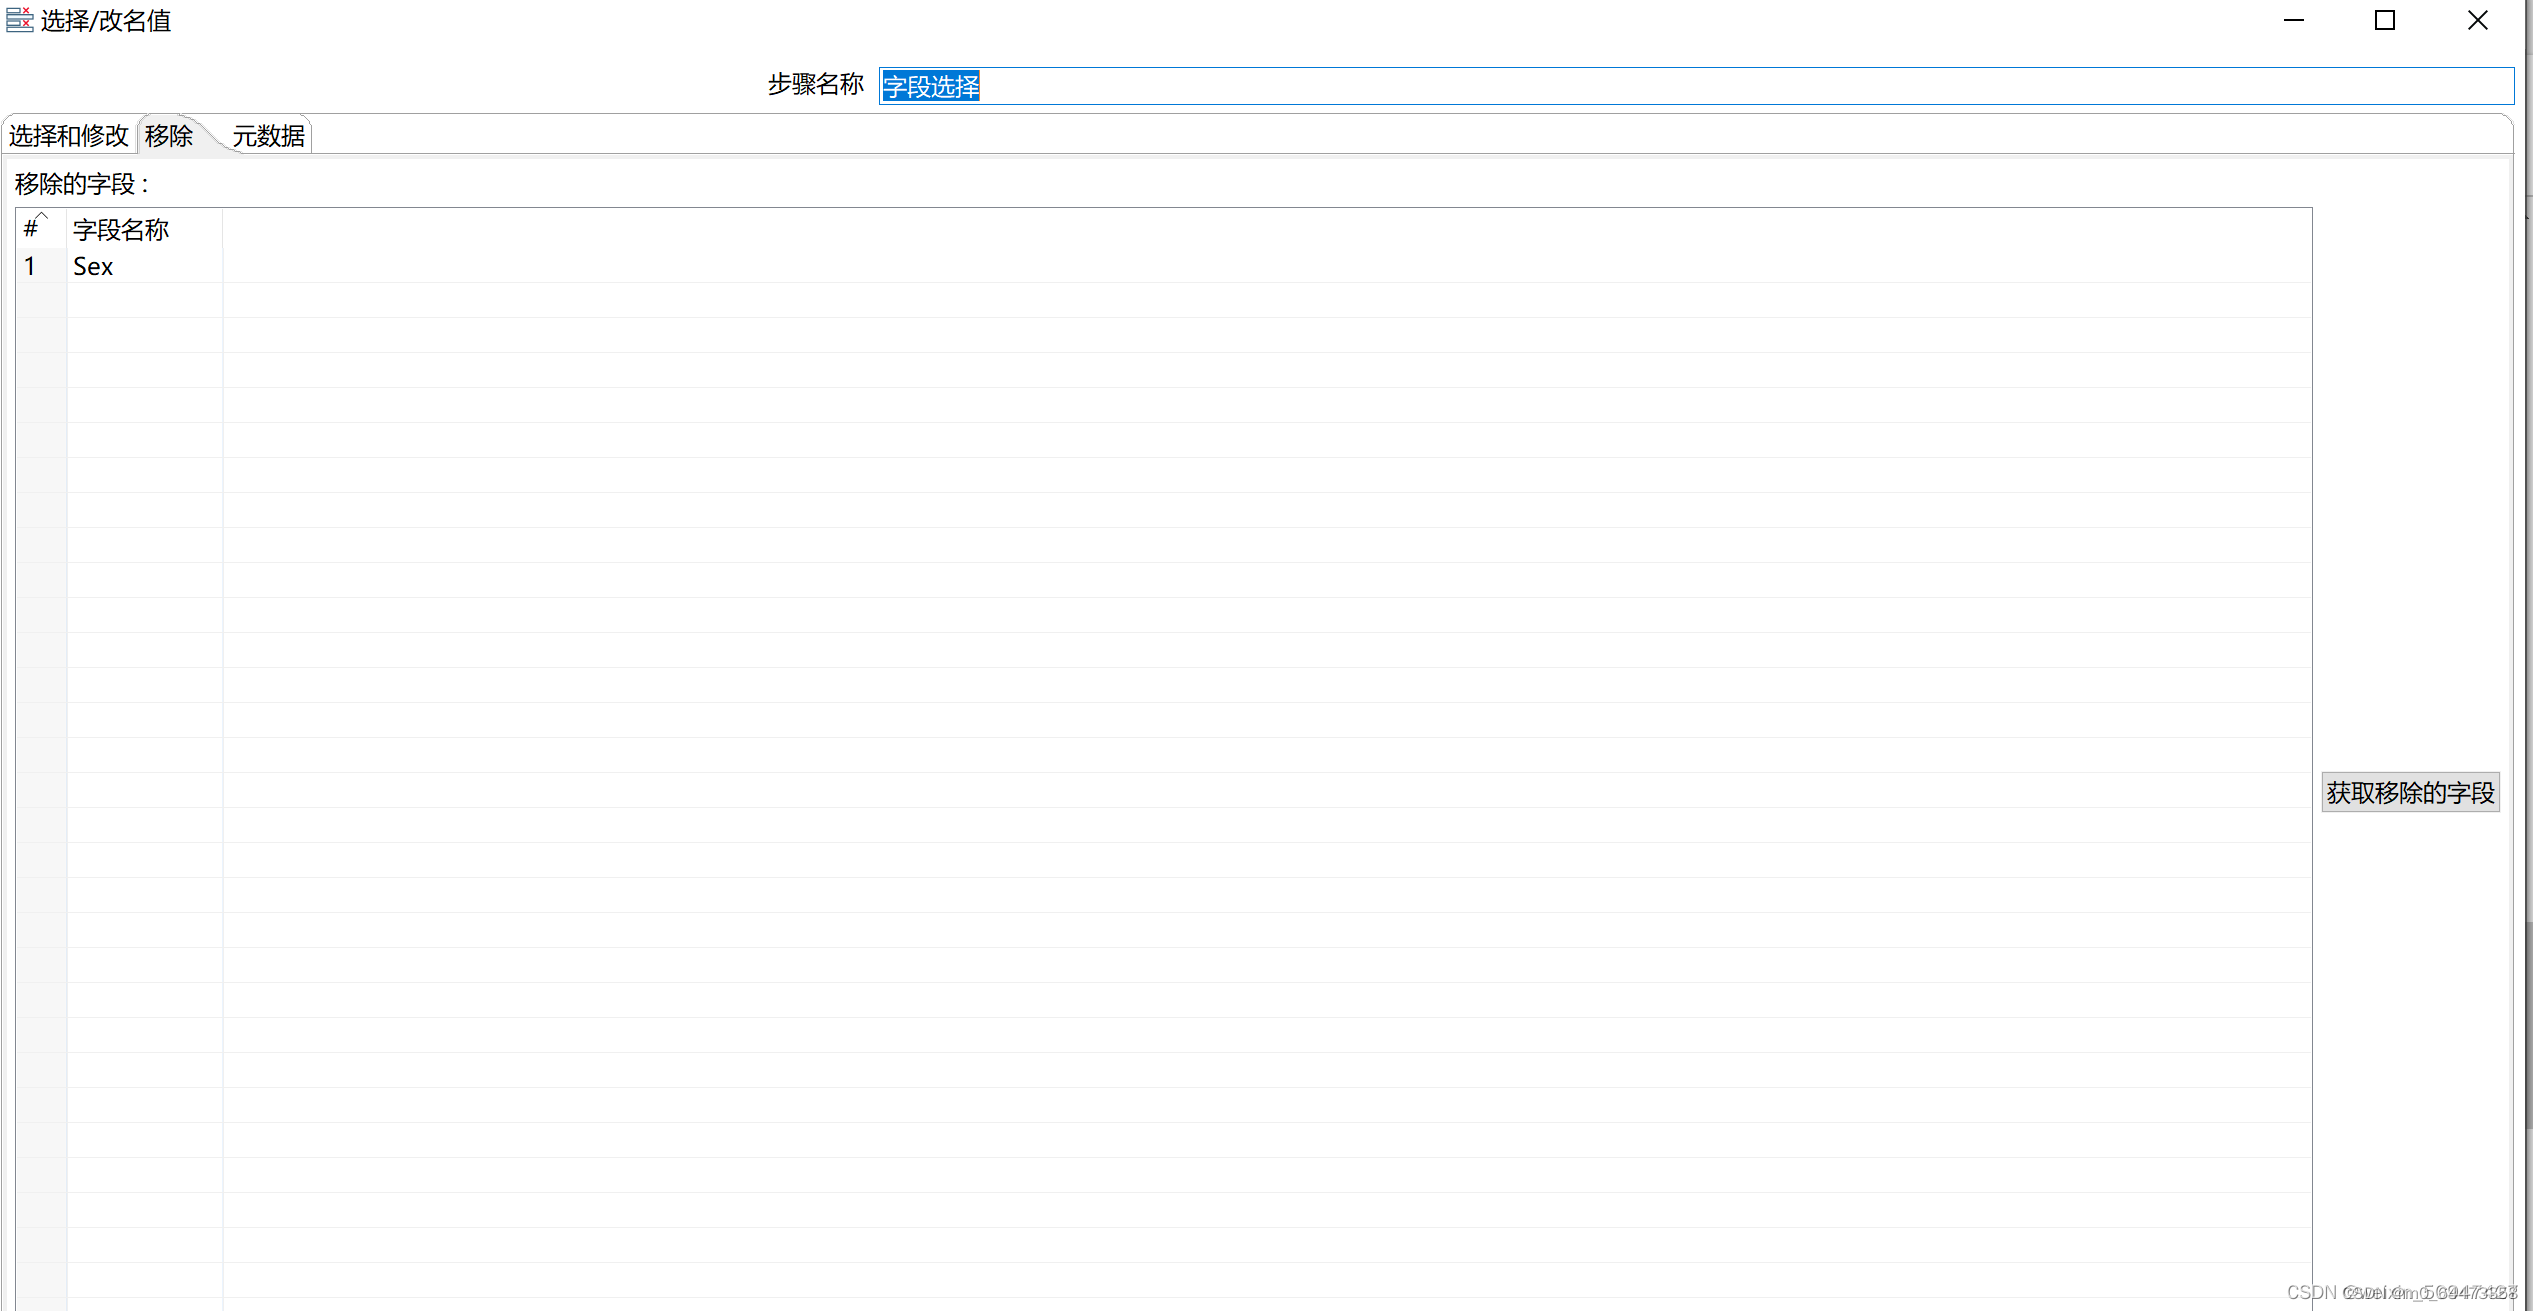Switch to the 选择和修改 tab

[68, 135]
